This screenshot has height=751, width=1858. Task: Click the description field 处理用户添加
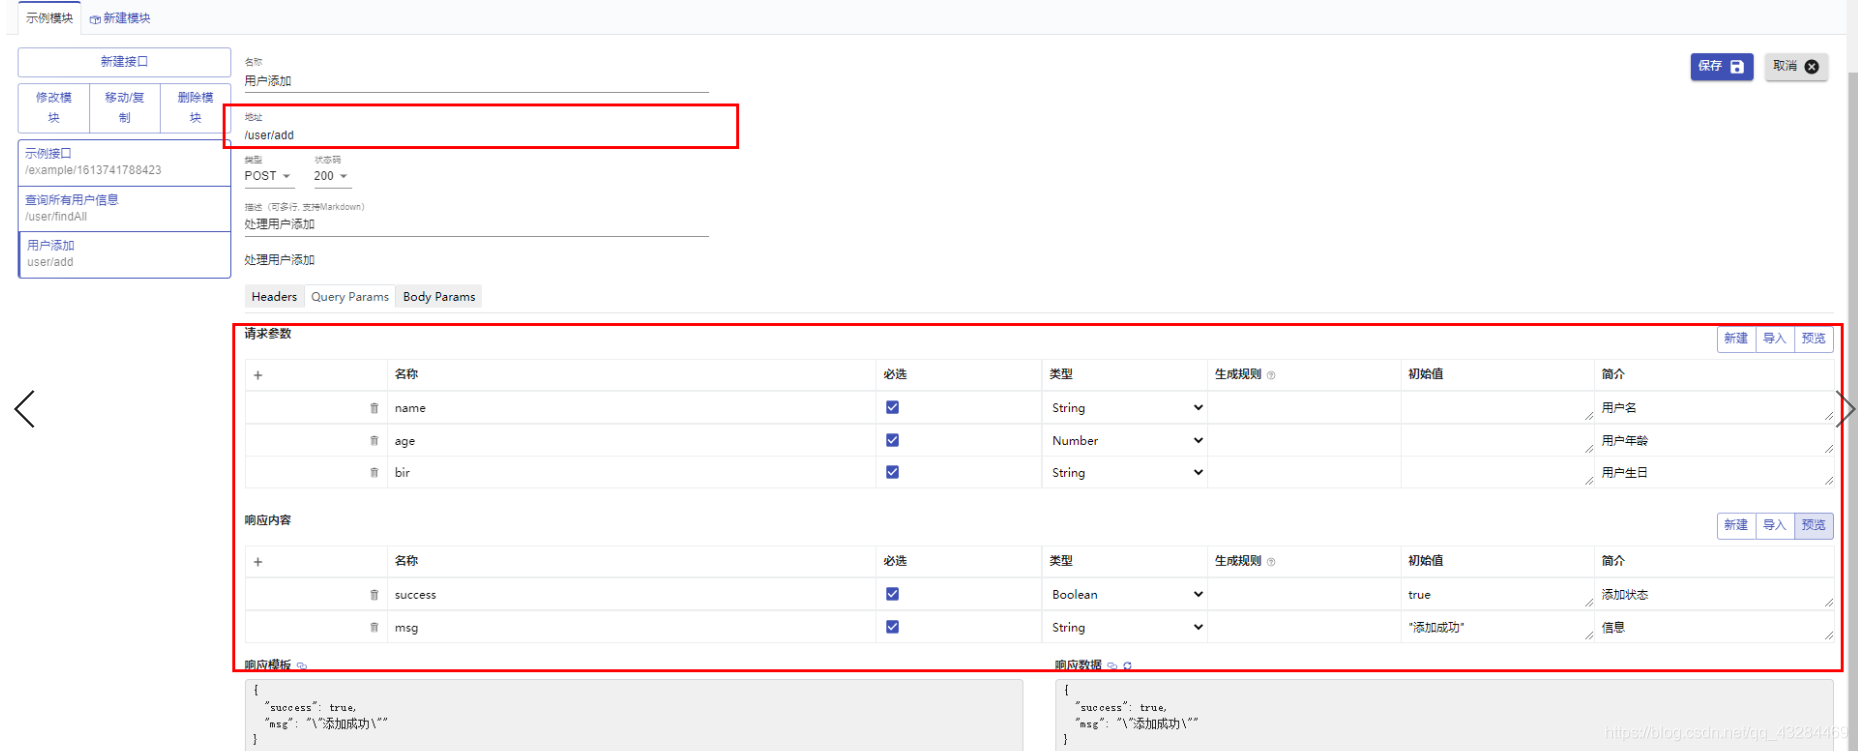pyautogui.click(x=476, y=225)
